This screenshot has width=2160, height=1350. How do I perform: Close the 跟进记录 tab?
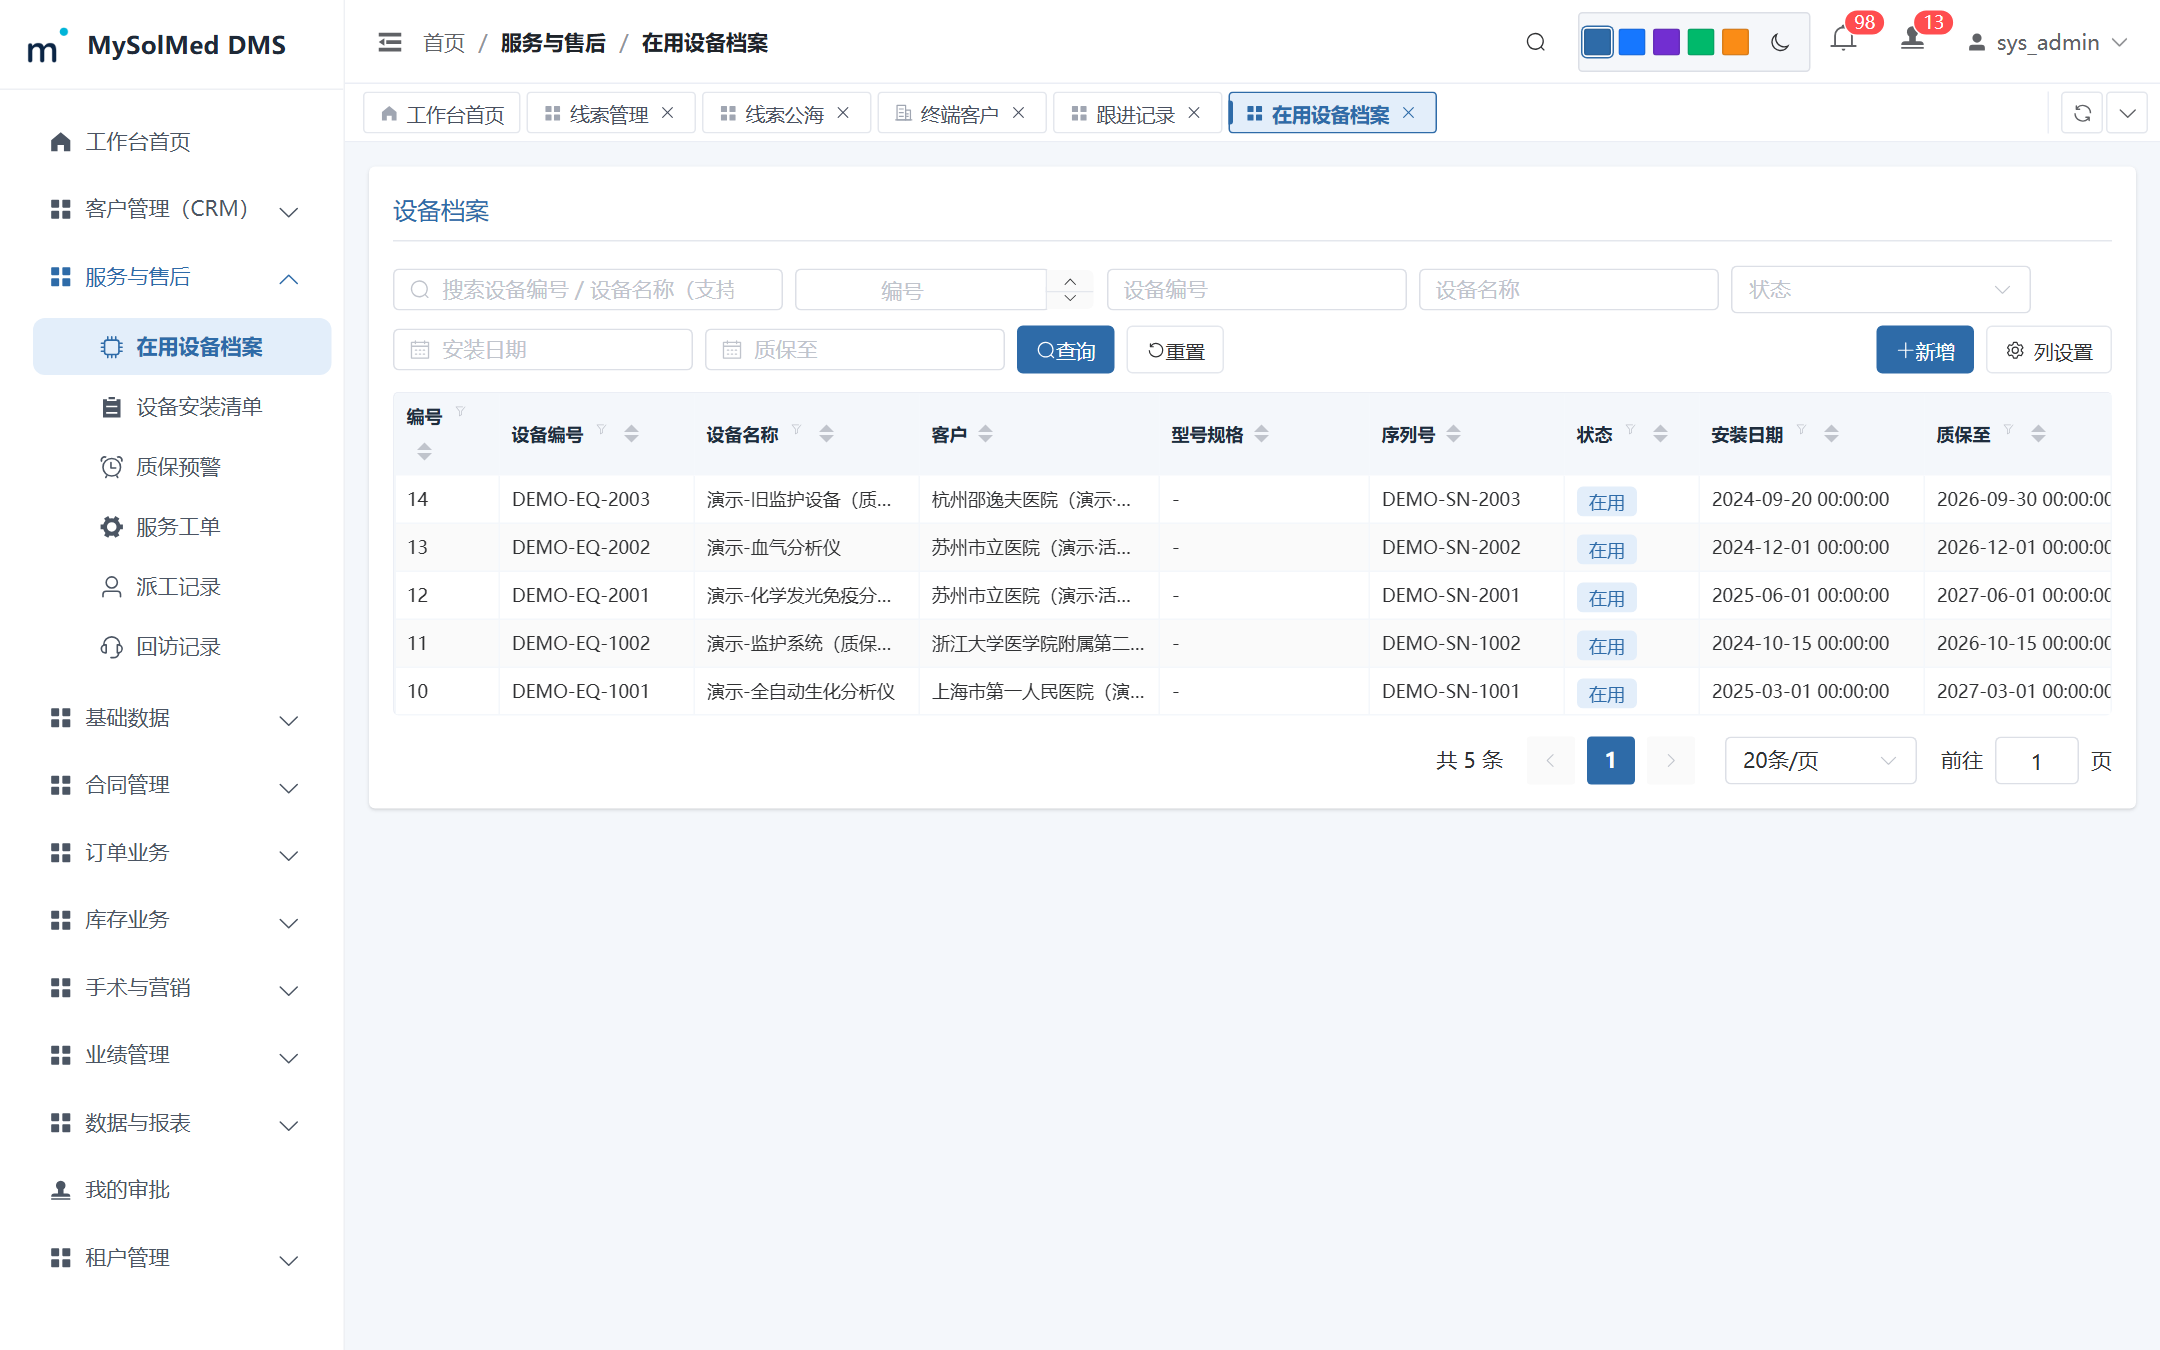1194,113
